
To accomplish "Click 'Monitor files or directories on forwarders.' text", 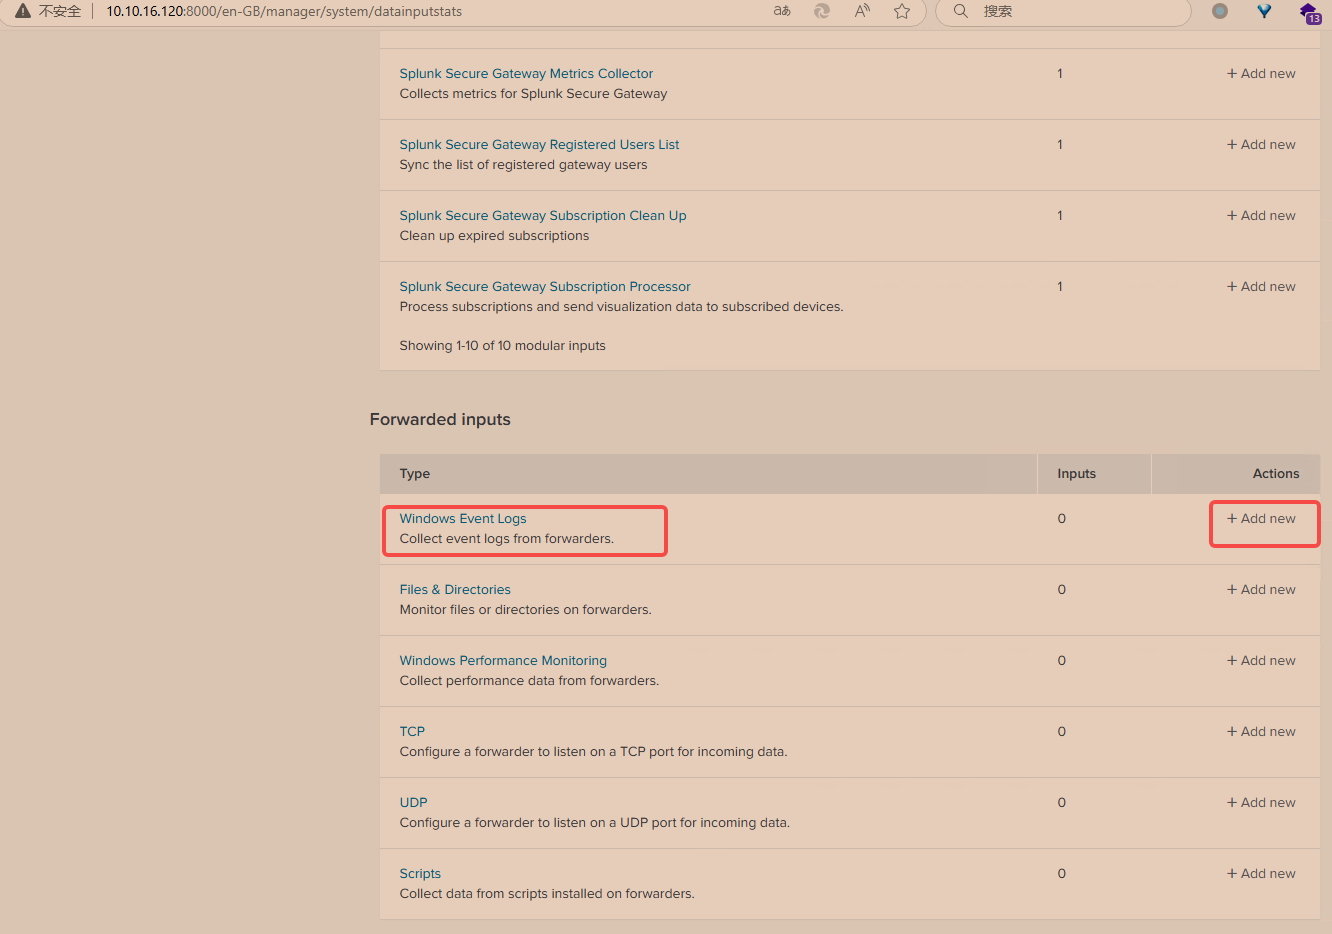I will pyautogui.click(x=525, y=610).
